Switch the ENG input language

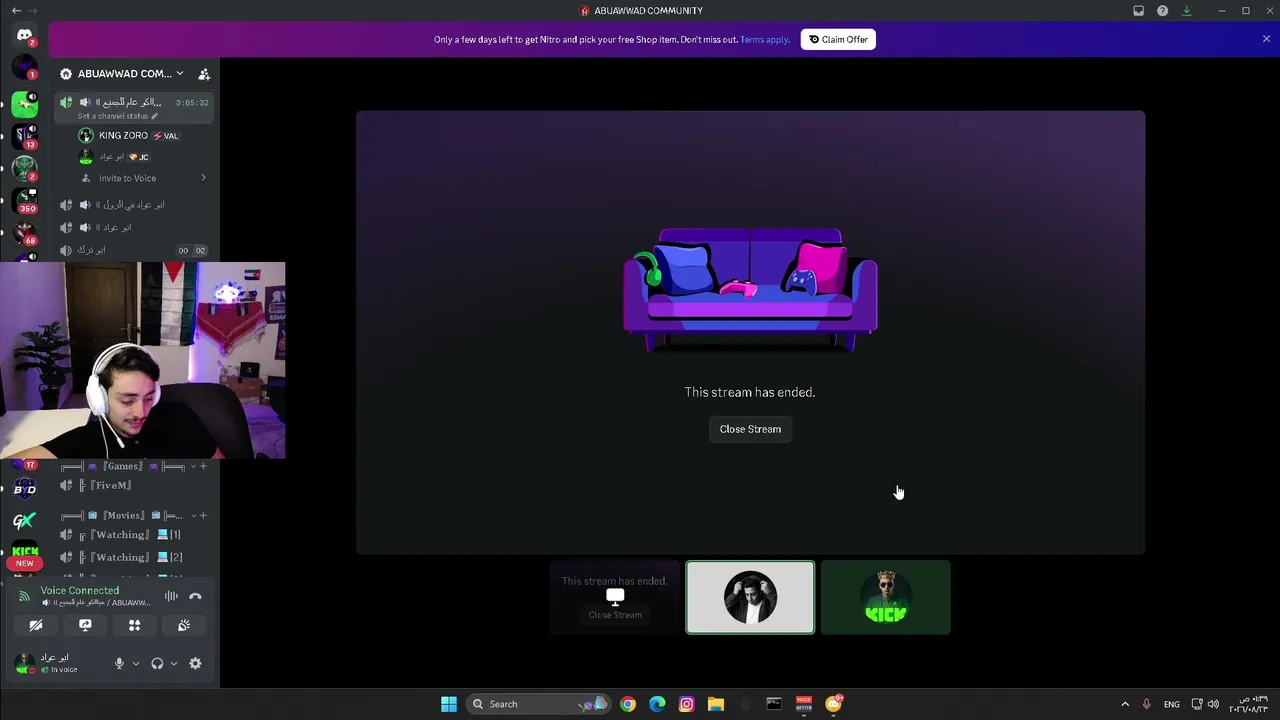1171,704
